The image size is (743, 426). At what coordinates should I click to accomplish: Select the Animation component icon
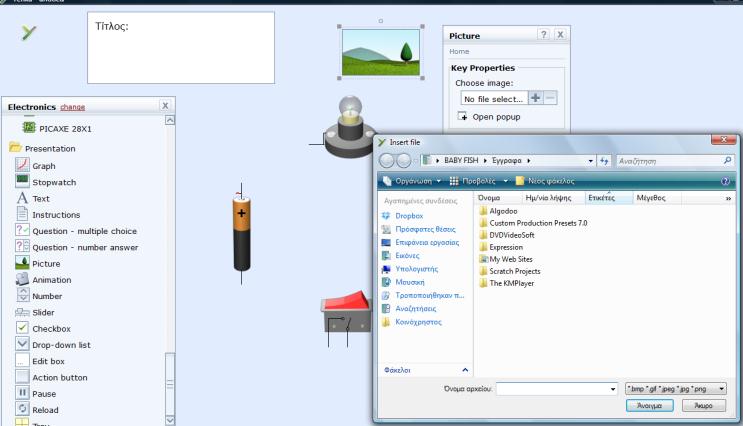[x=22, y=279]
